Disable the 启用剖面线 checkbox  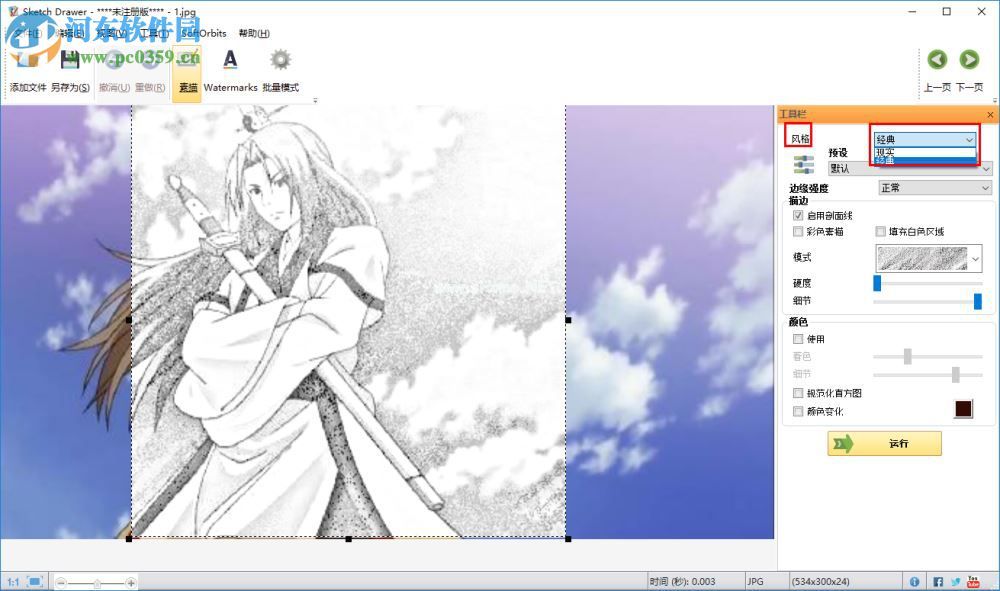tap(798, 215)
